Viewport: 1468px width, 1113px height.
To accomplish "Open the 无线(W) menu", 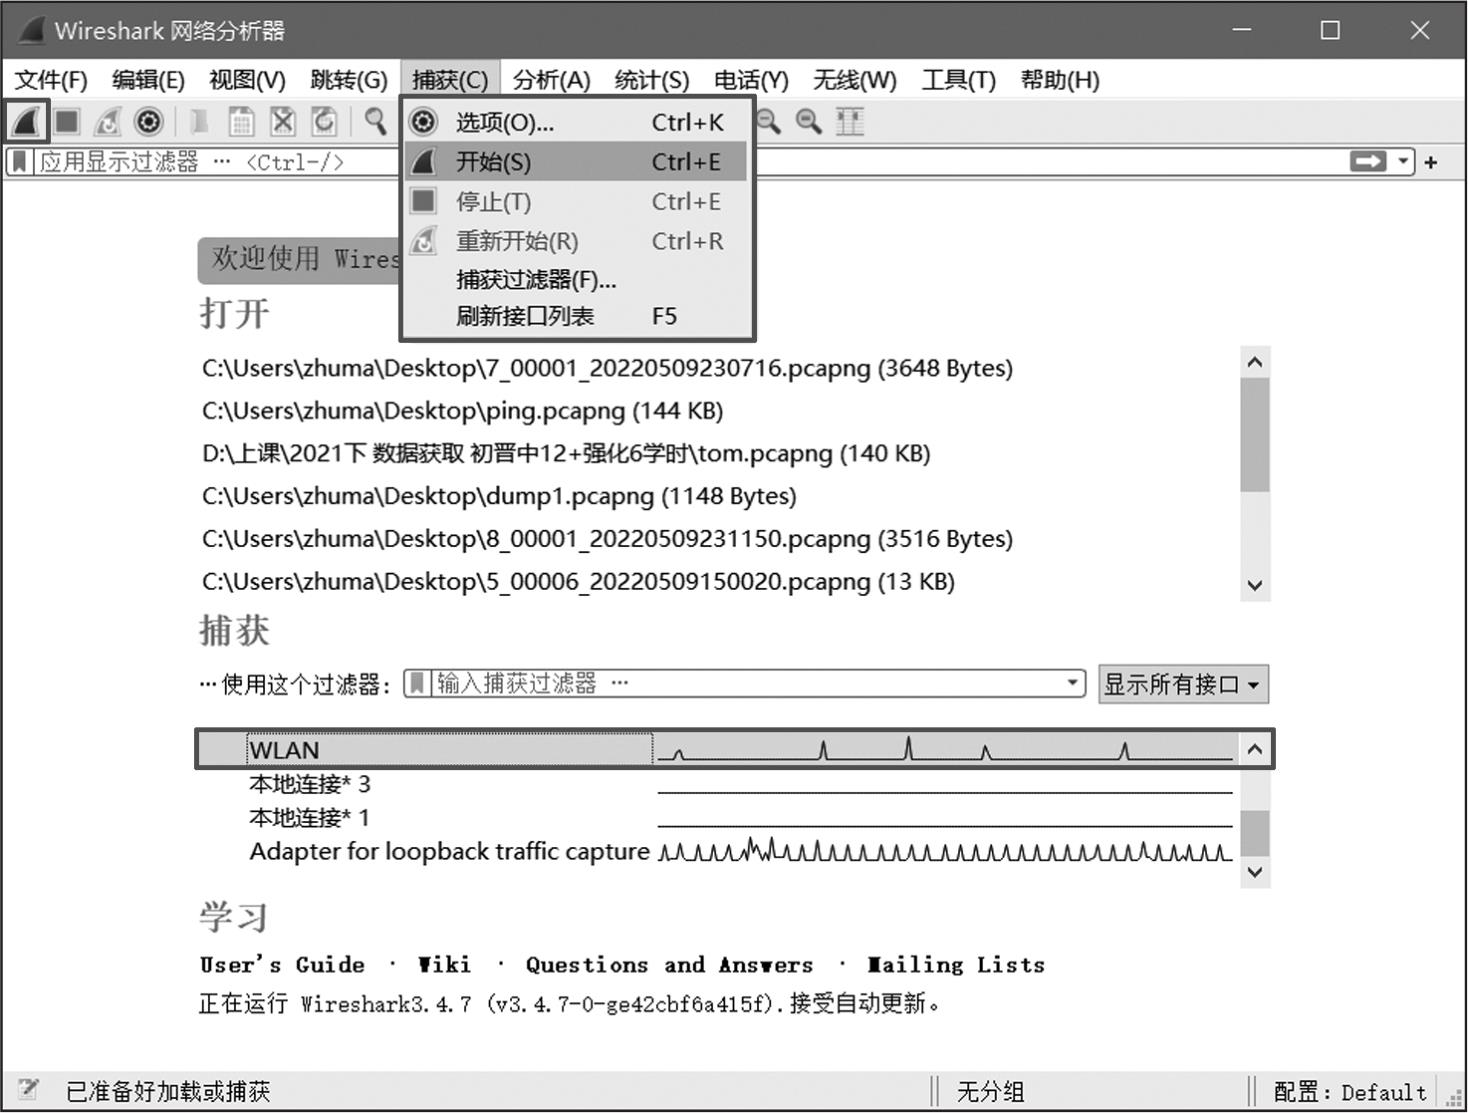I will point(855,80).
